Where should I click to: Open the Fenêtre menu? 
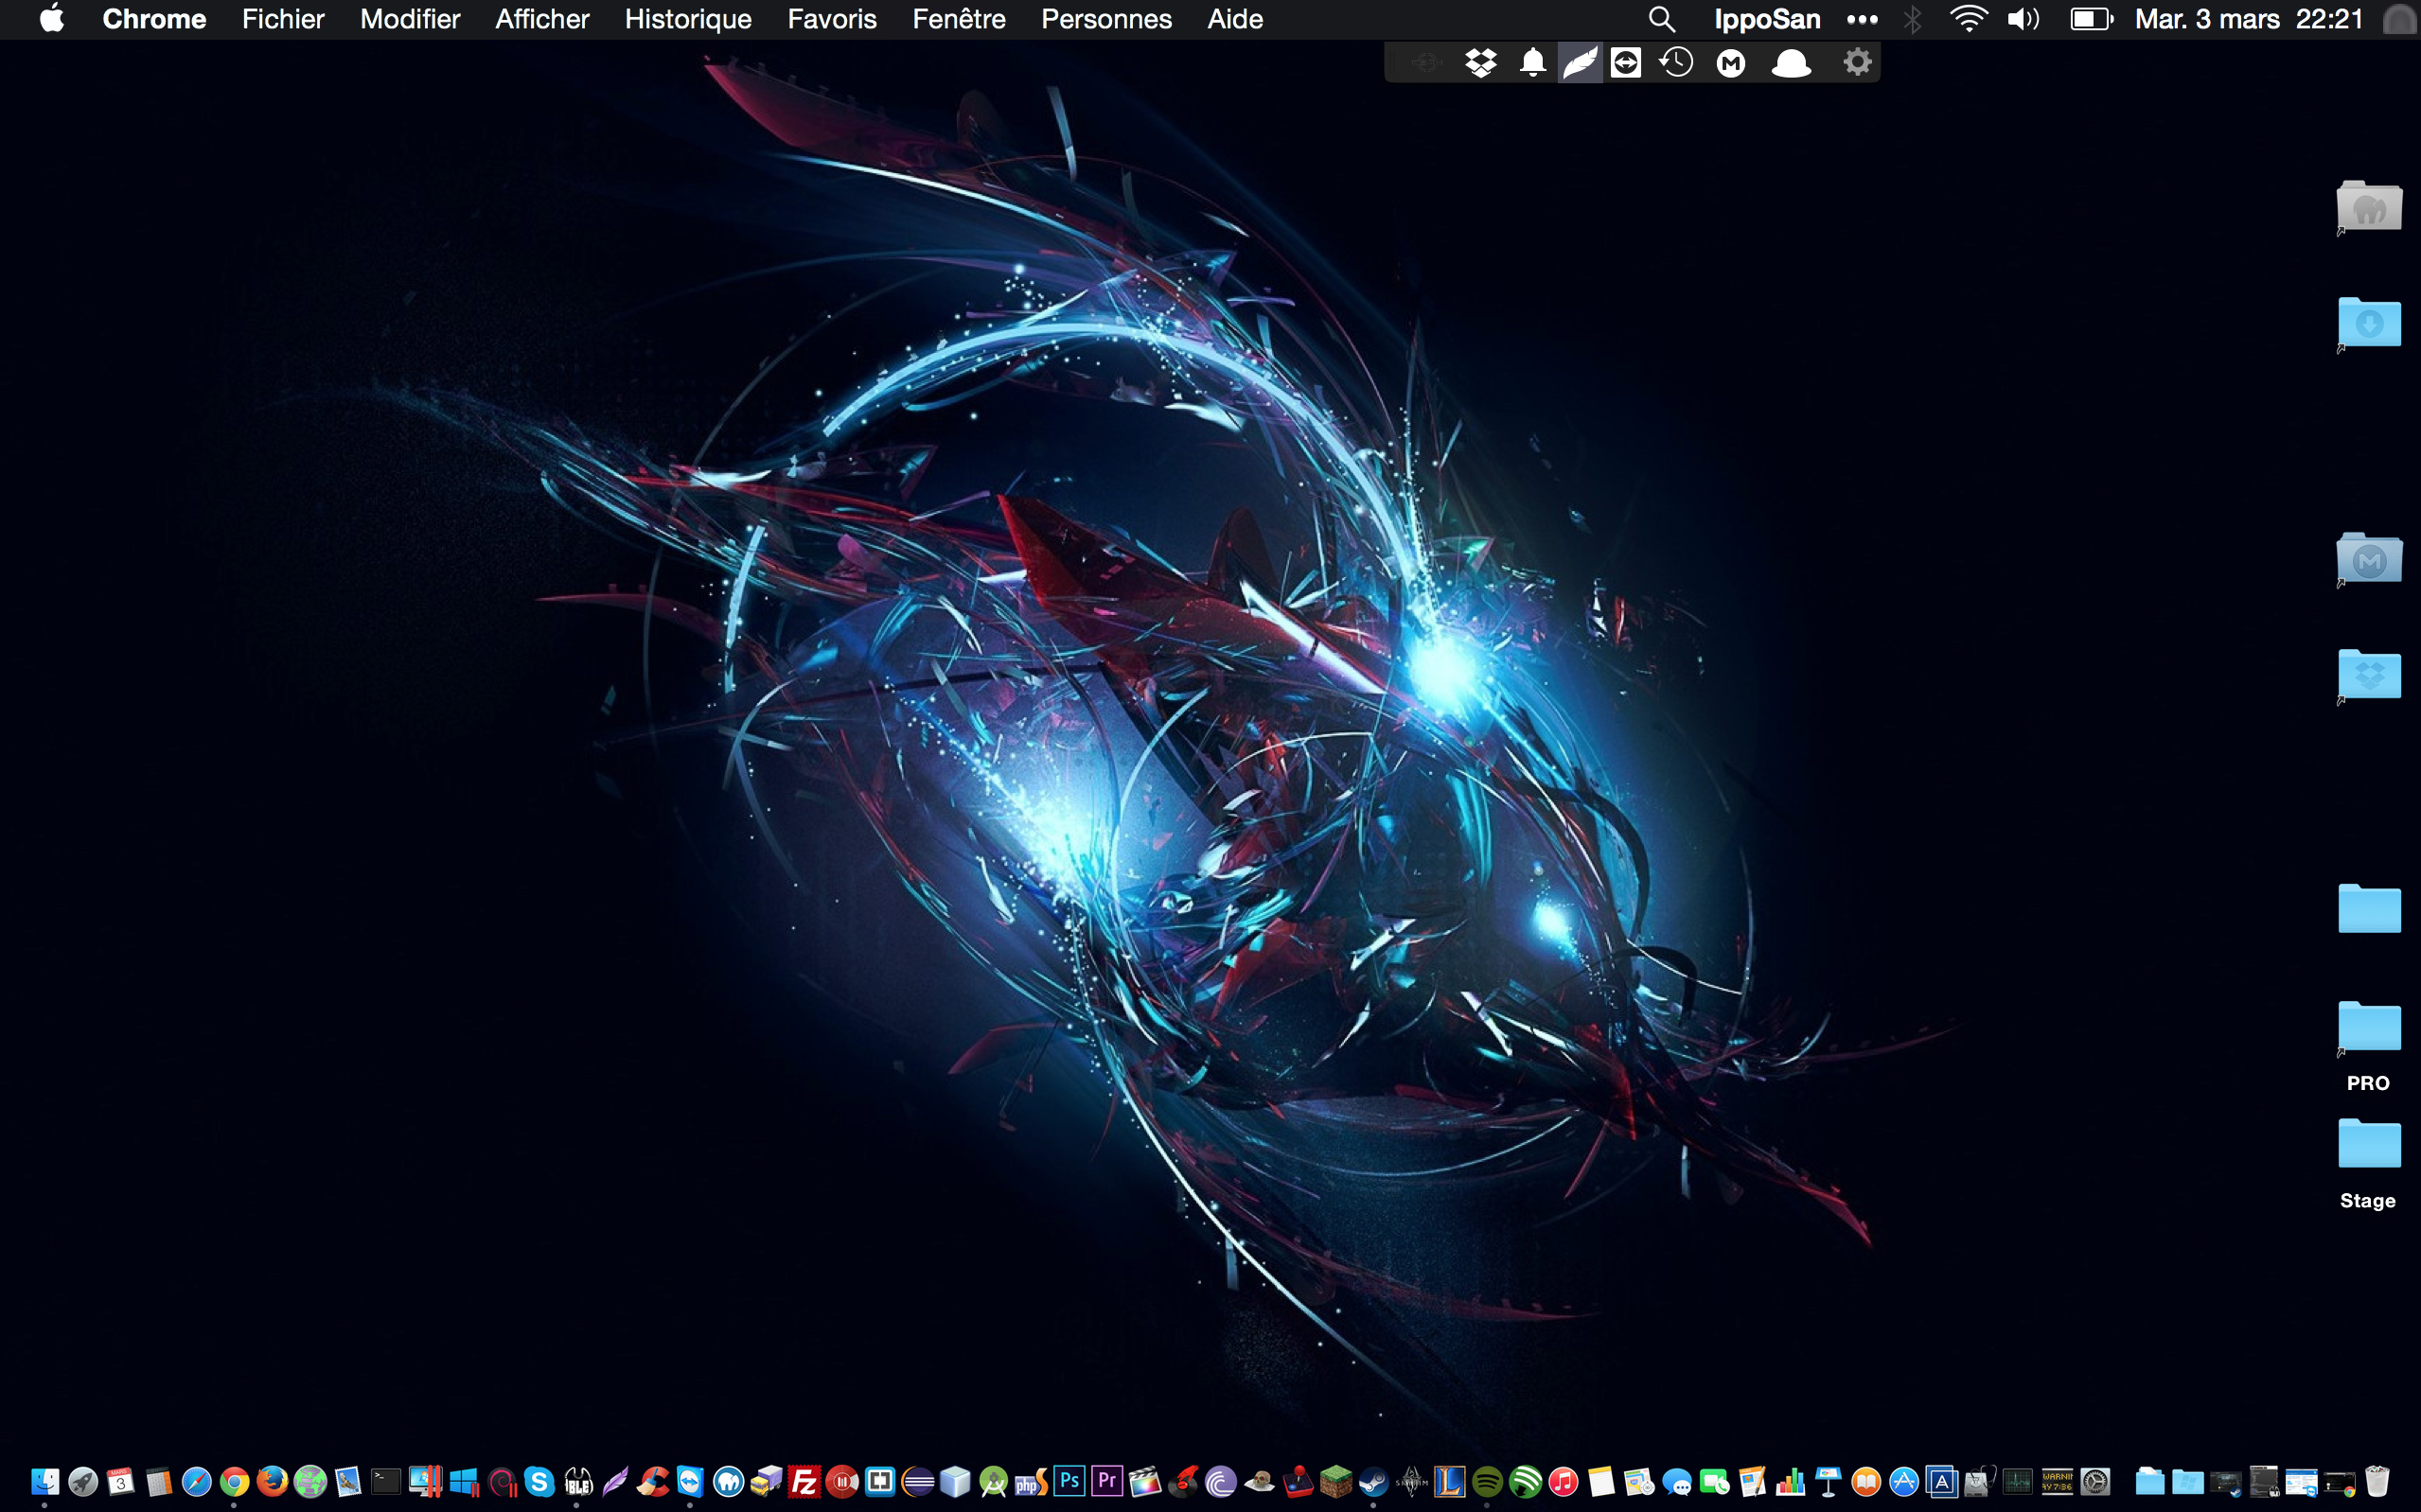[959, 19]
